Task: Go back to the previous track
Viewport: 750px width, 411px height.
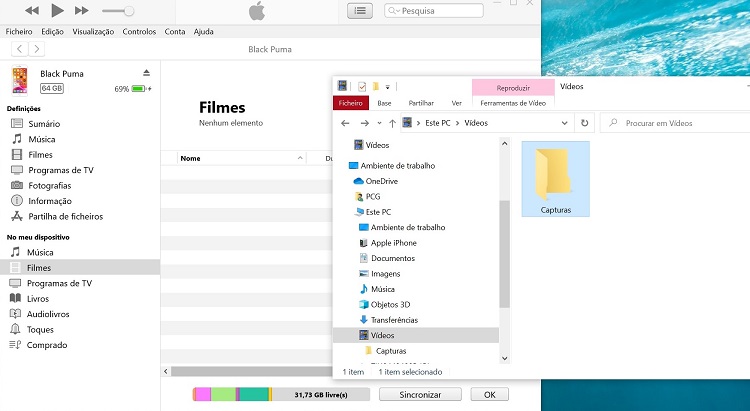Action: point(32,10)
